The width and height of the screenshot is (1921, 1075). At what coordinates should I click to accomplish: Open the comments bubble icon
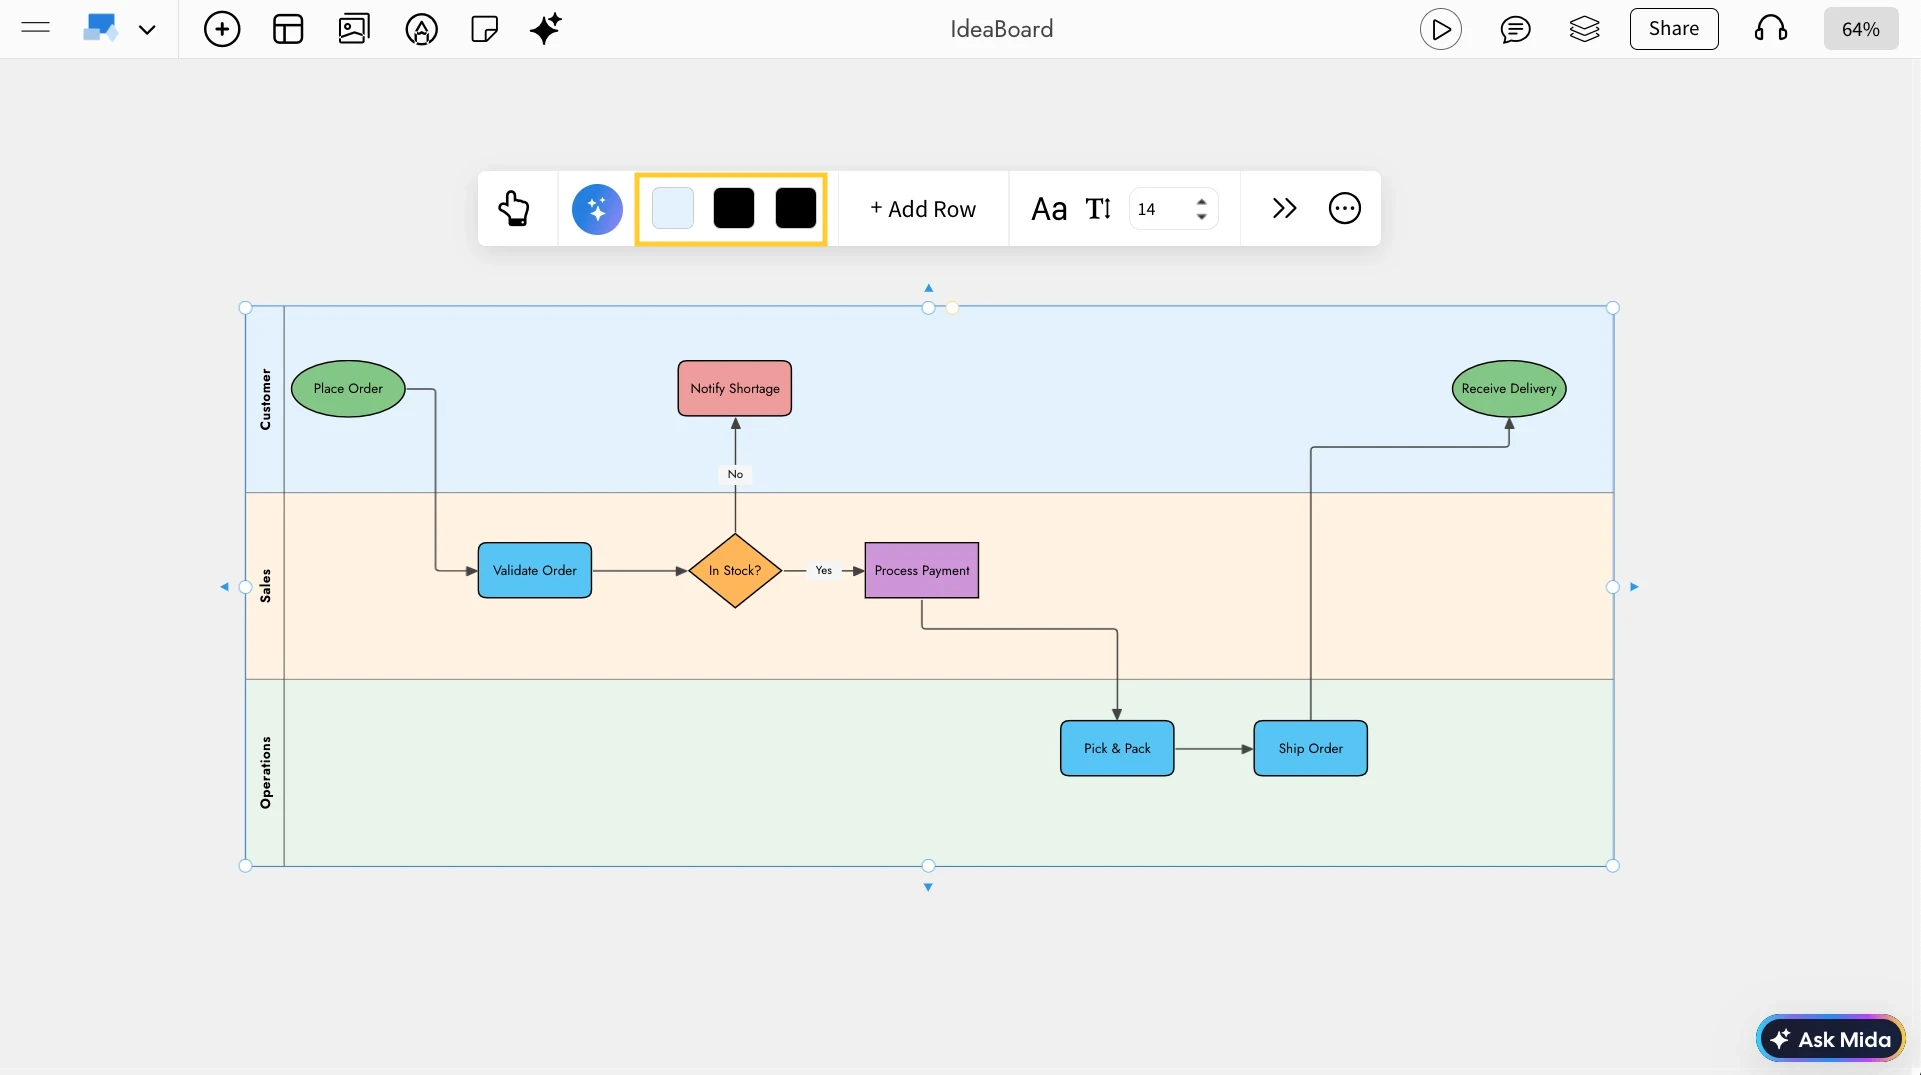click(x=1516, y=29)
